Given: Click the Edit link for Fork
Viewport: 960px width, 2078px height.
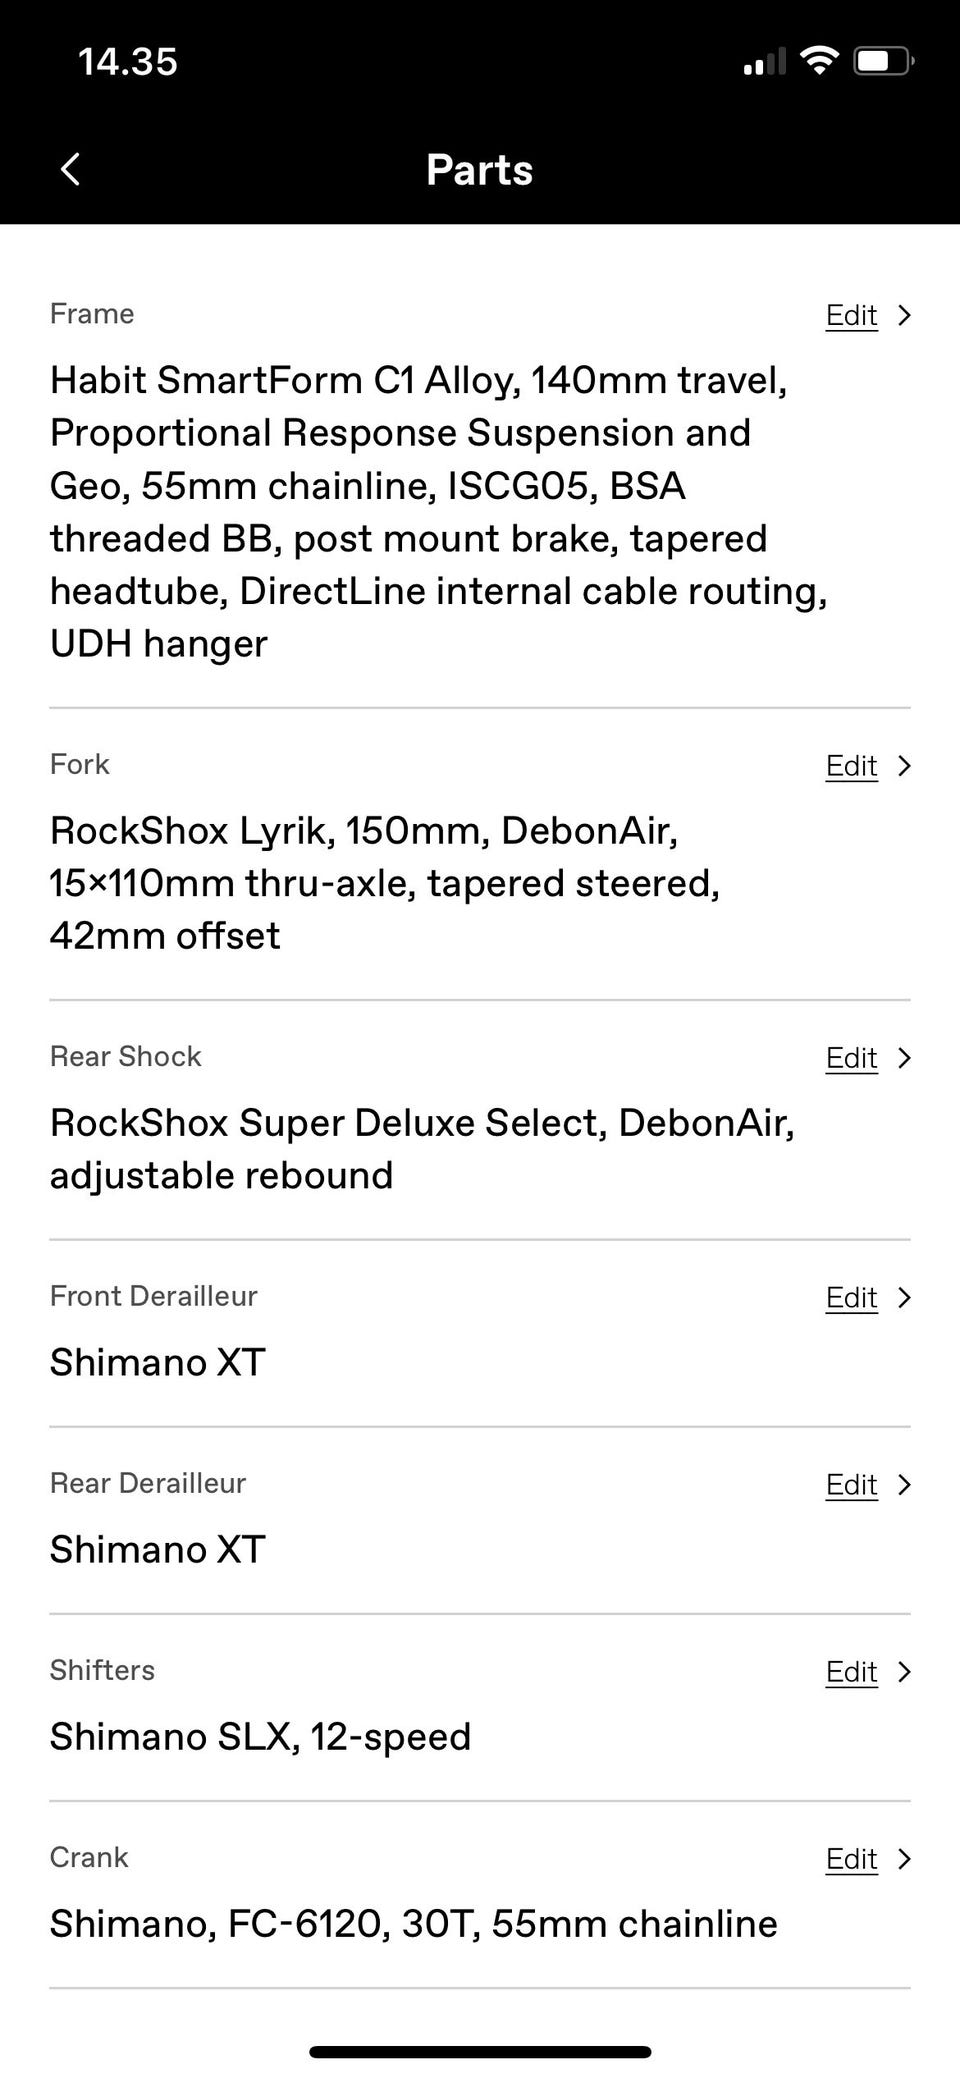Looking at the screenshot, I should tap(851, 765).
